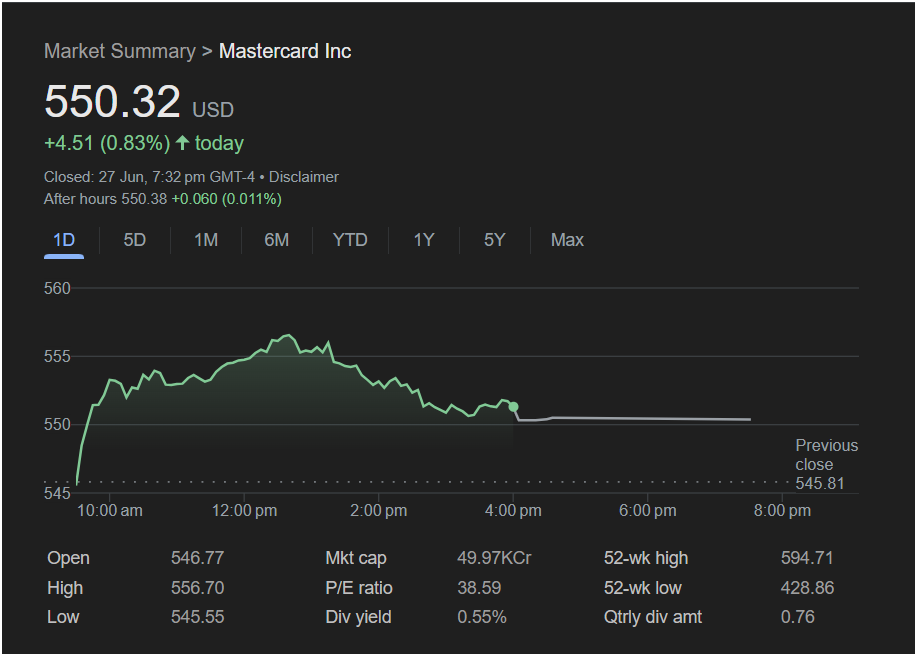Viewport: 917px width, 656px height.
Task: Click the P/E ratio value 38.59
Action: coord(479,588)
